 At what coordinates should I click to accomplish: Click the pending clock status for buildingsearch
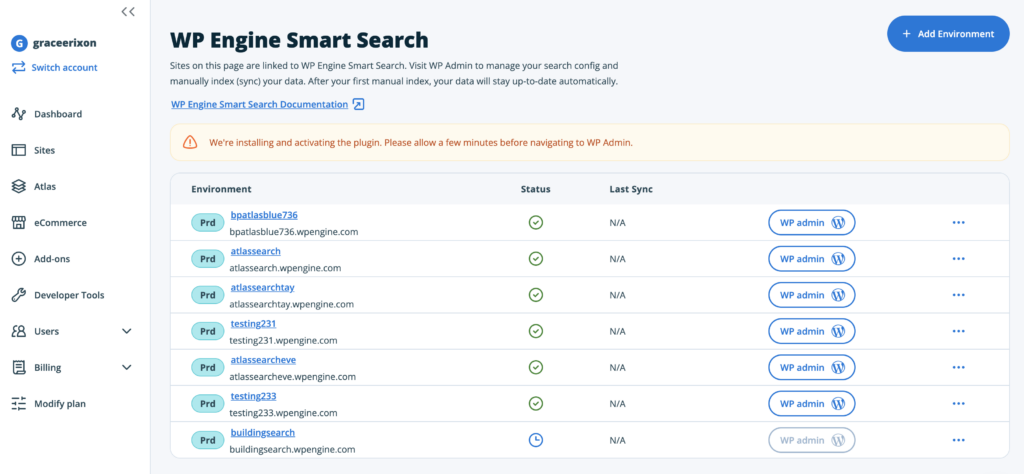(x=535, y=440)
